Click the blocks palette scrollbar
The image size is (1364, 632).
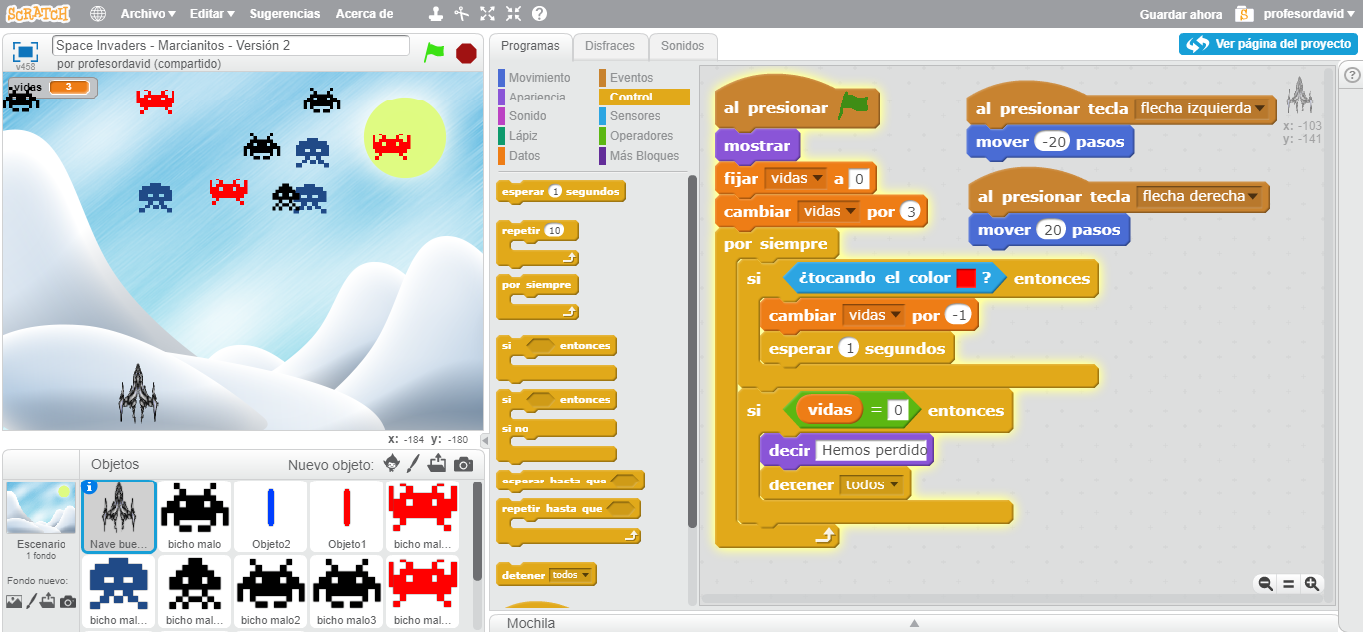pos(692,350)
